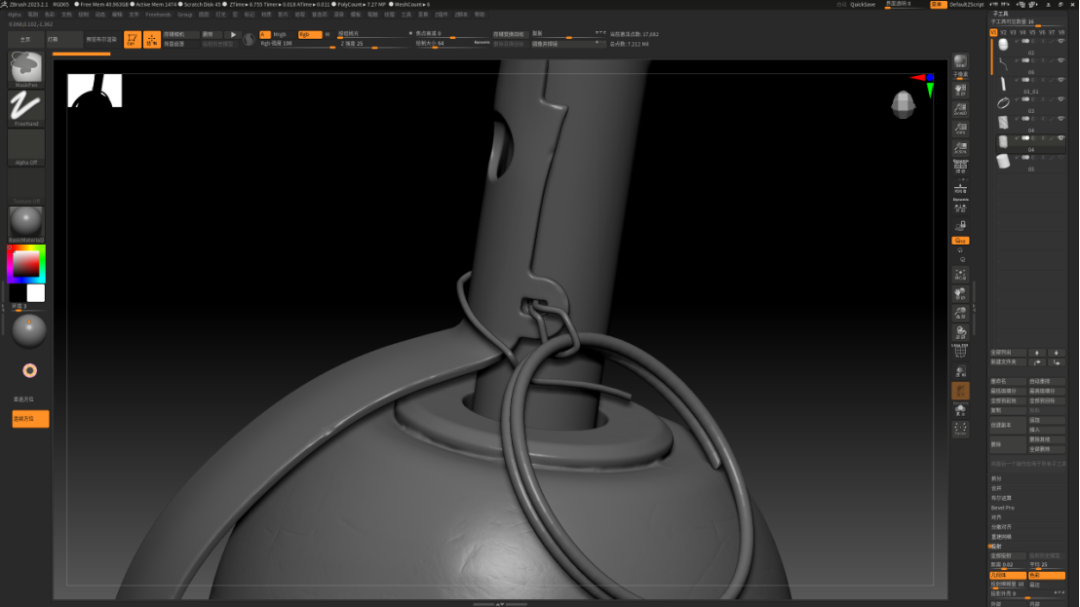Open the FreeHand stroke selector

26,107
